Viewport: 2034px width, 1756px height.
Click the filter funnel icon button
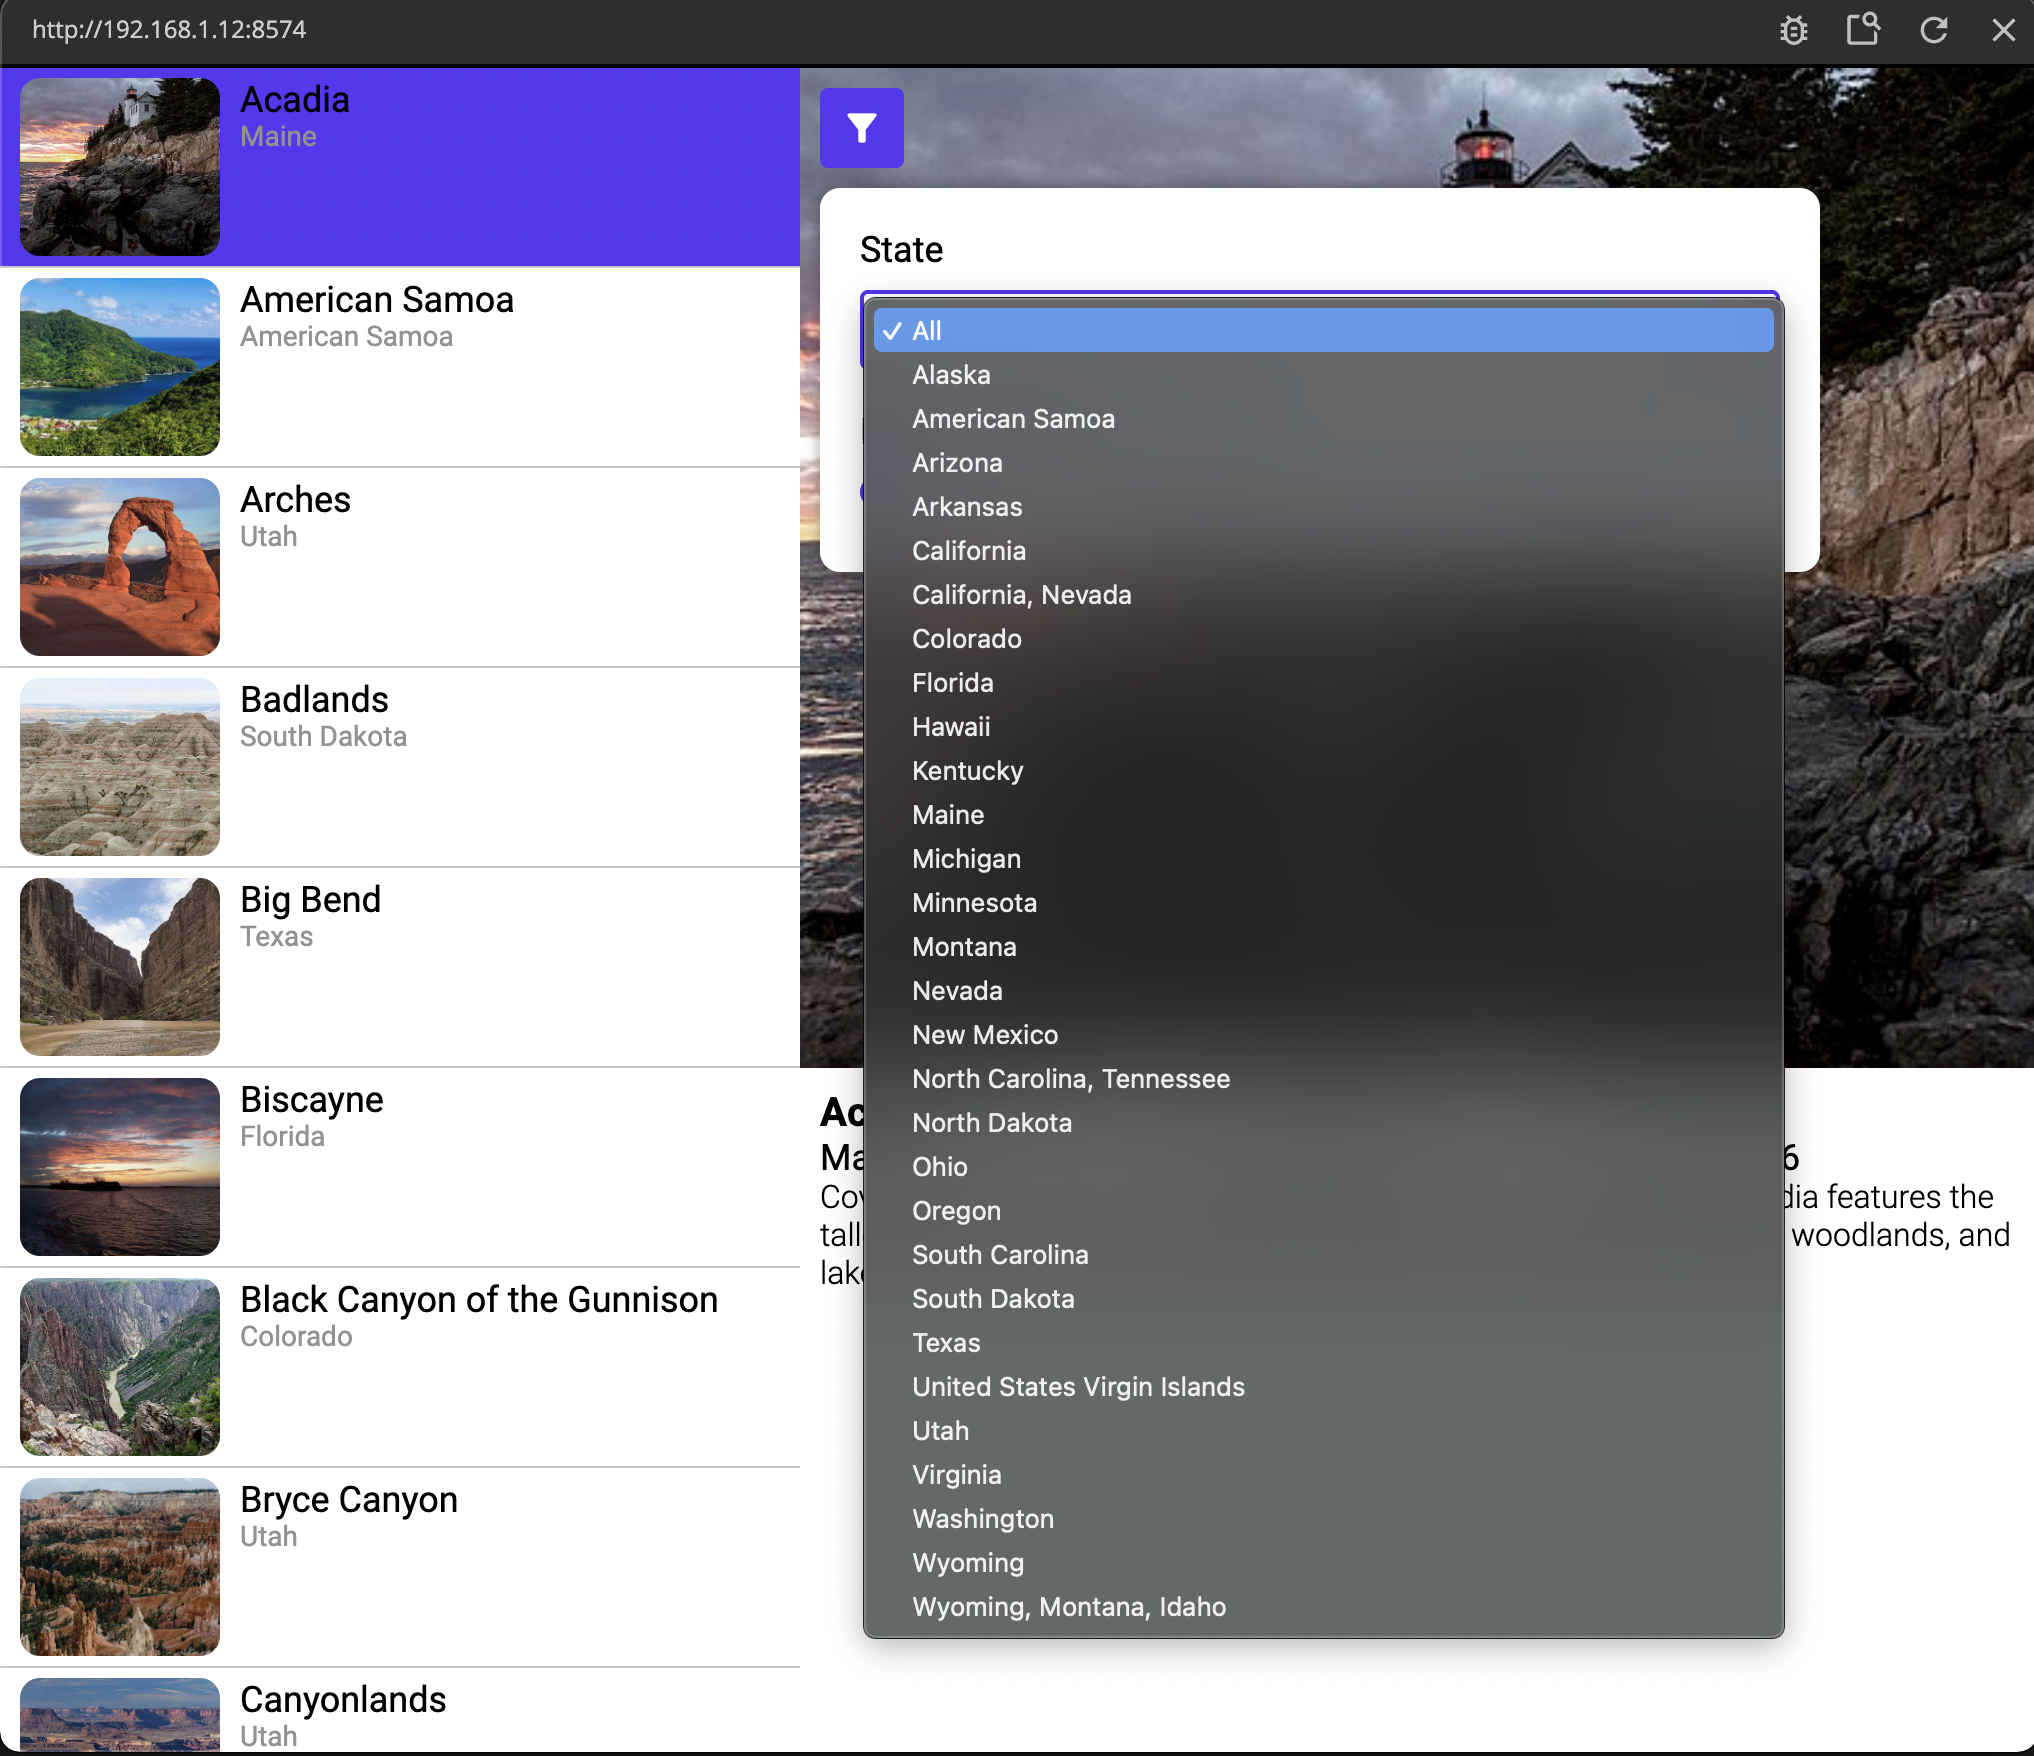(x=861, y=128)
